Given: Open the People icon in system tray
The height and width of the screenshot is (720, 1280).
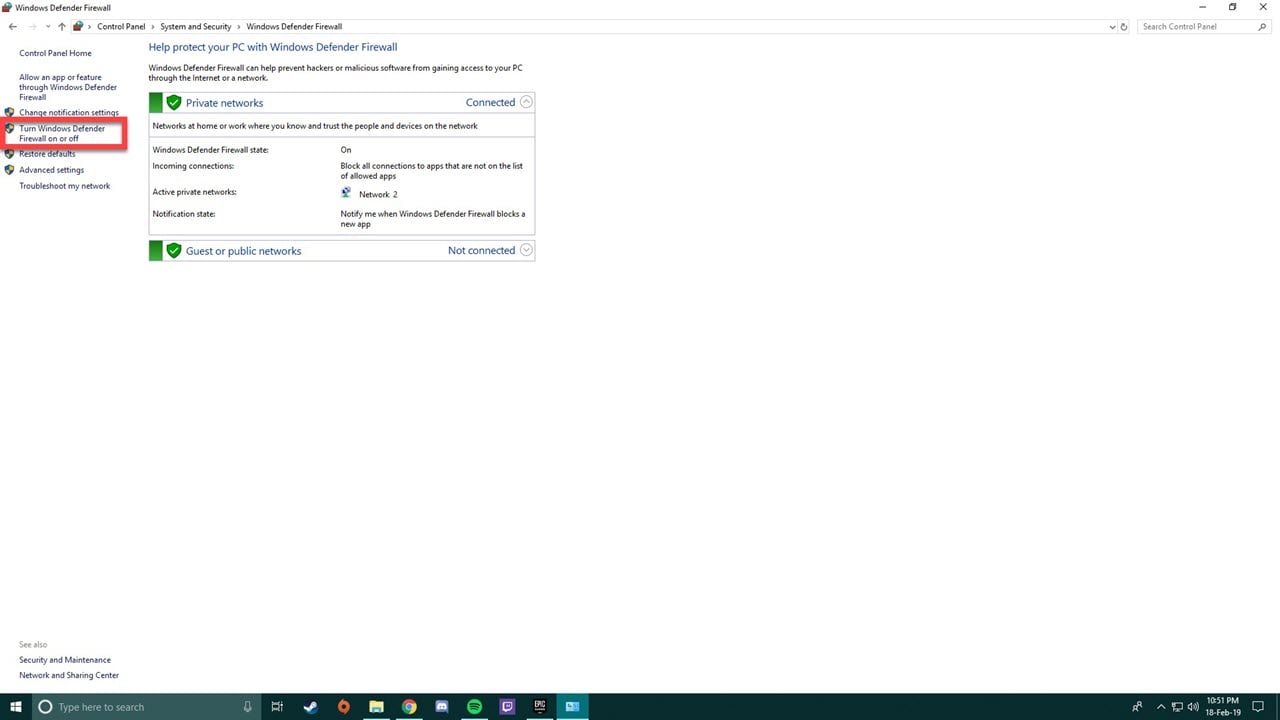Looking at the screenshot, I should 1137,706.
